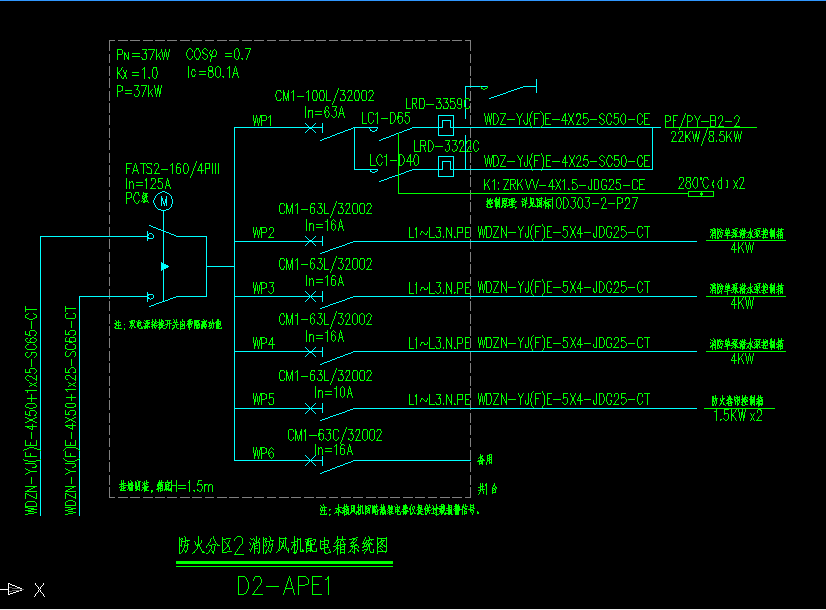Viewport: 826px width, 610px height.
Task: Pick the 280°C fire damper symbol
Action: coord(701,194)
